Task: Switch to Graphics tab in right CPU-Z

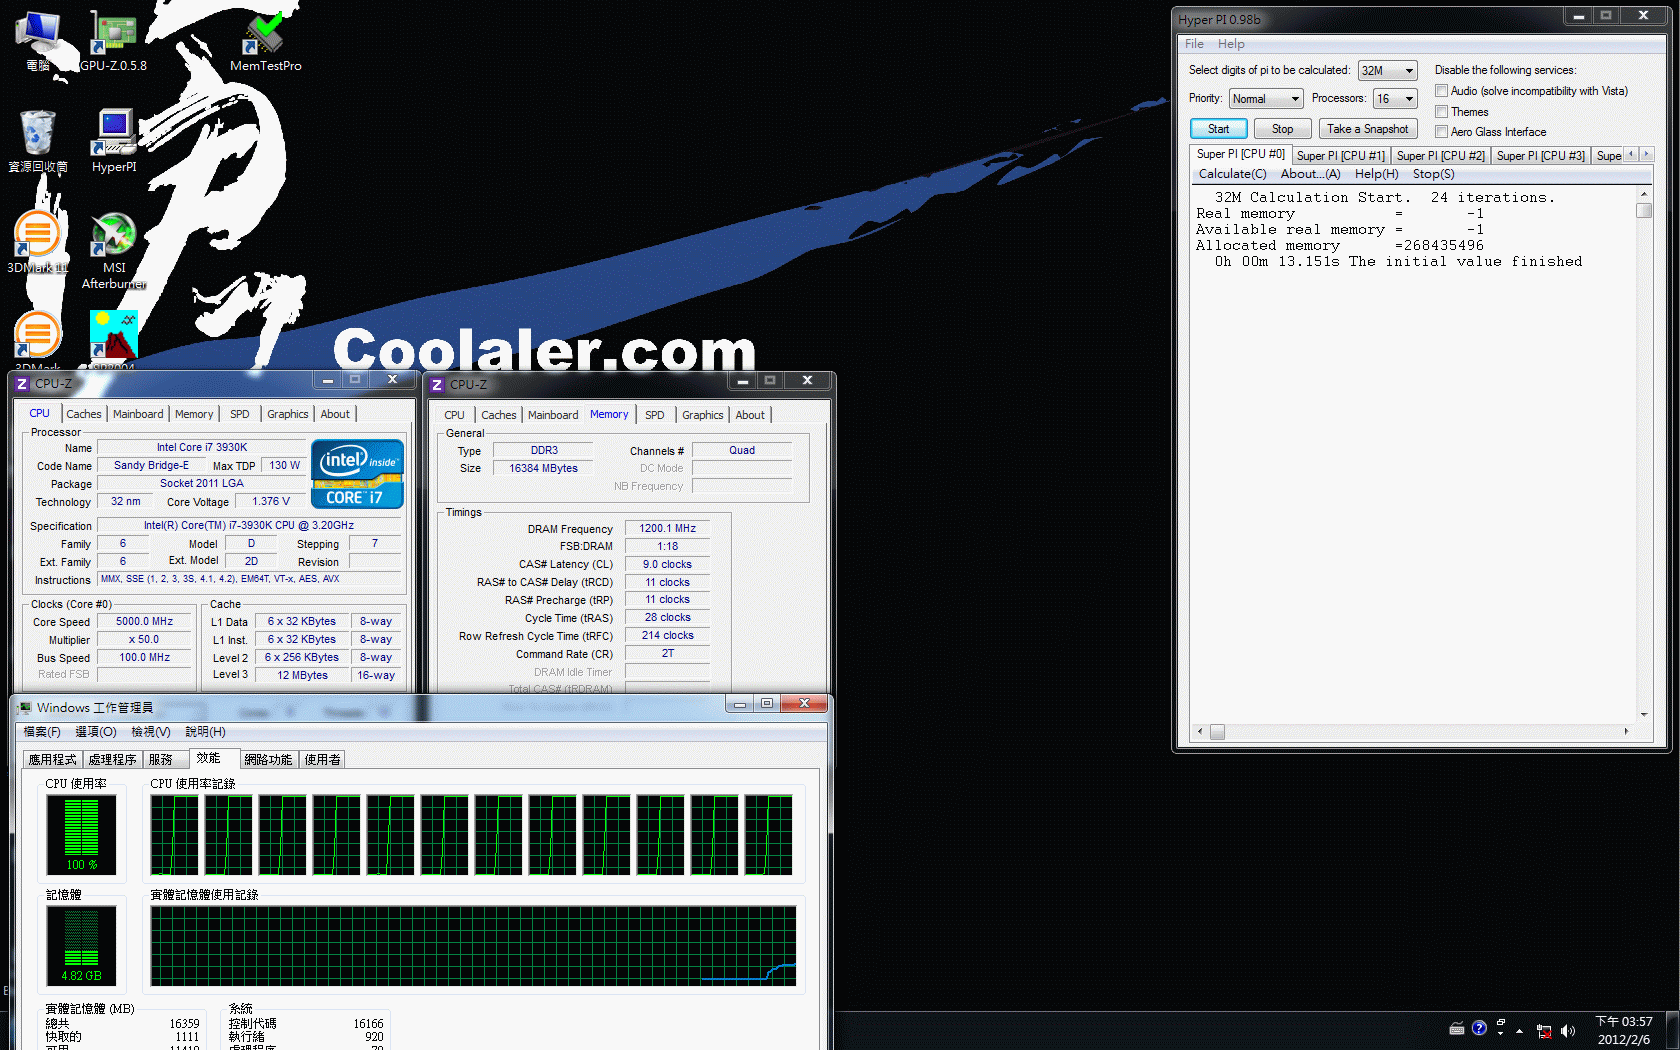Action: (702, 415)
